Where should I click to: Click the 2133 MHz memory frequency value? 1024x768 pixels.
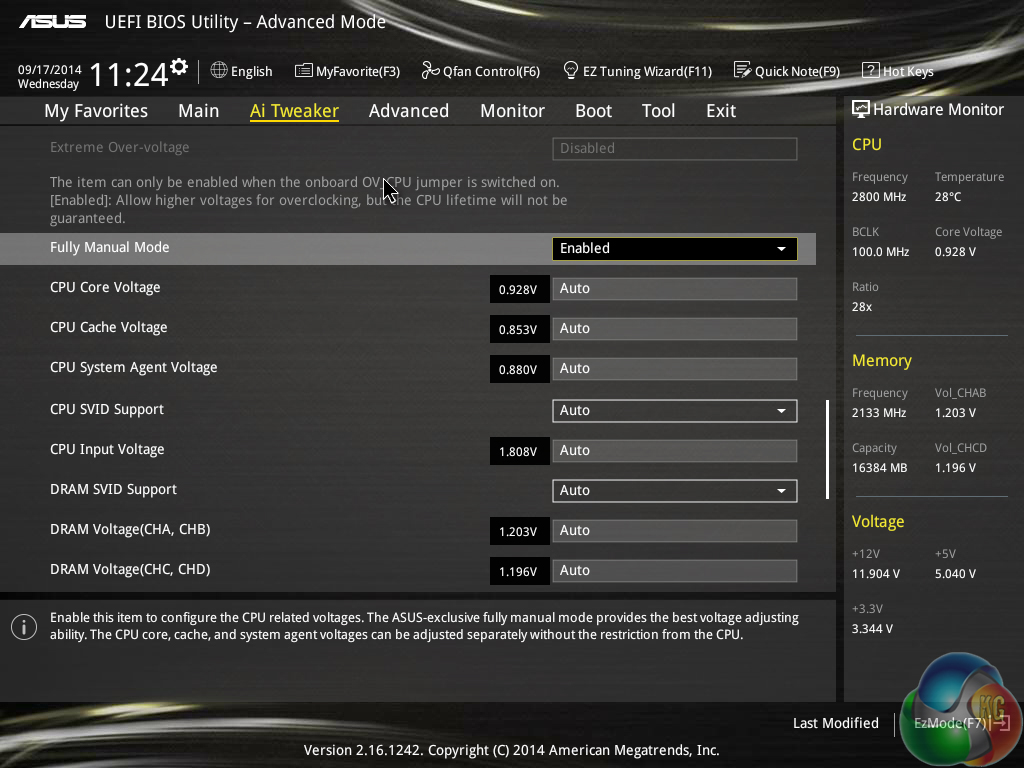coord(879,413)
